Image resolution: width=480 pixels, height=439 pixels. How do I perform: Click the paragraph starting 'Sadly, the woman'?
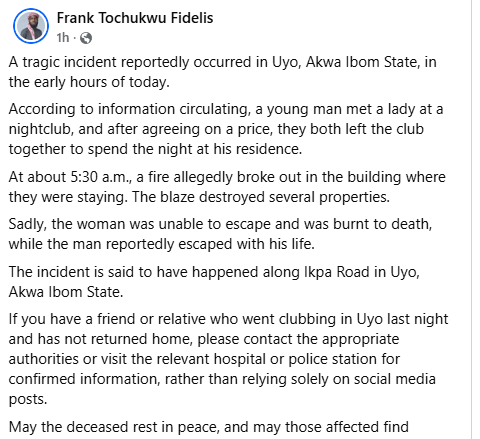pyautogui.click(x=220, y=234)
